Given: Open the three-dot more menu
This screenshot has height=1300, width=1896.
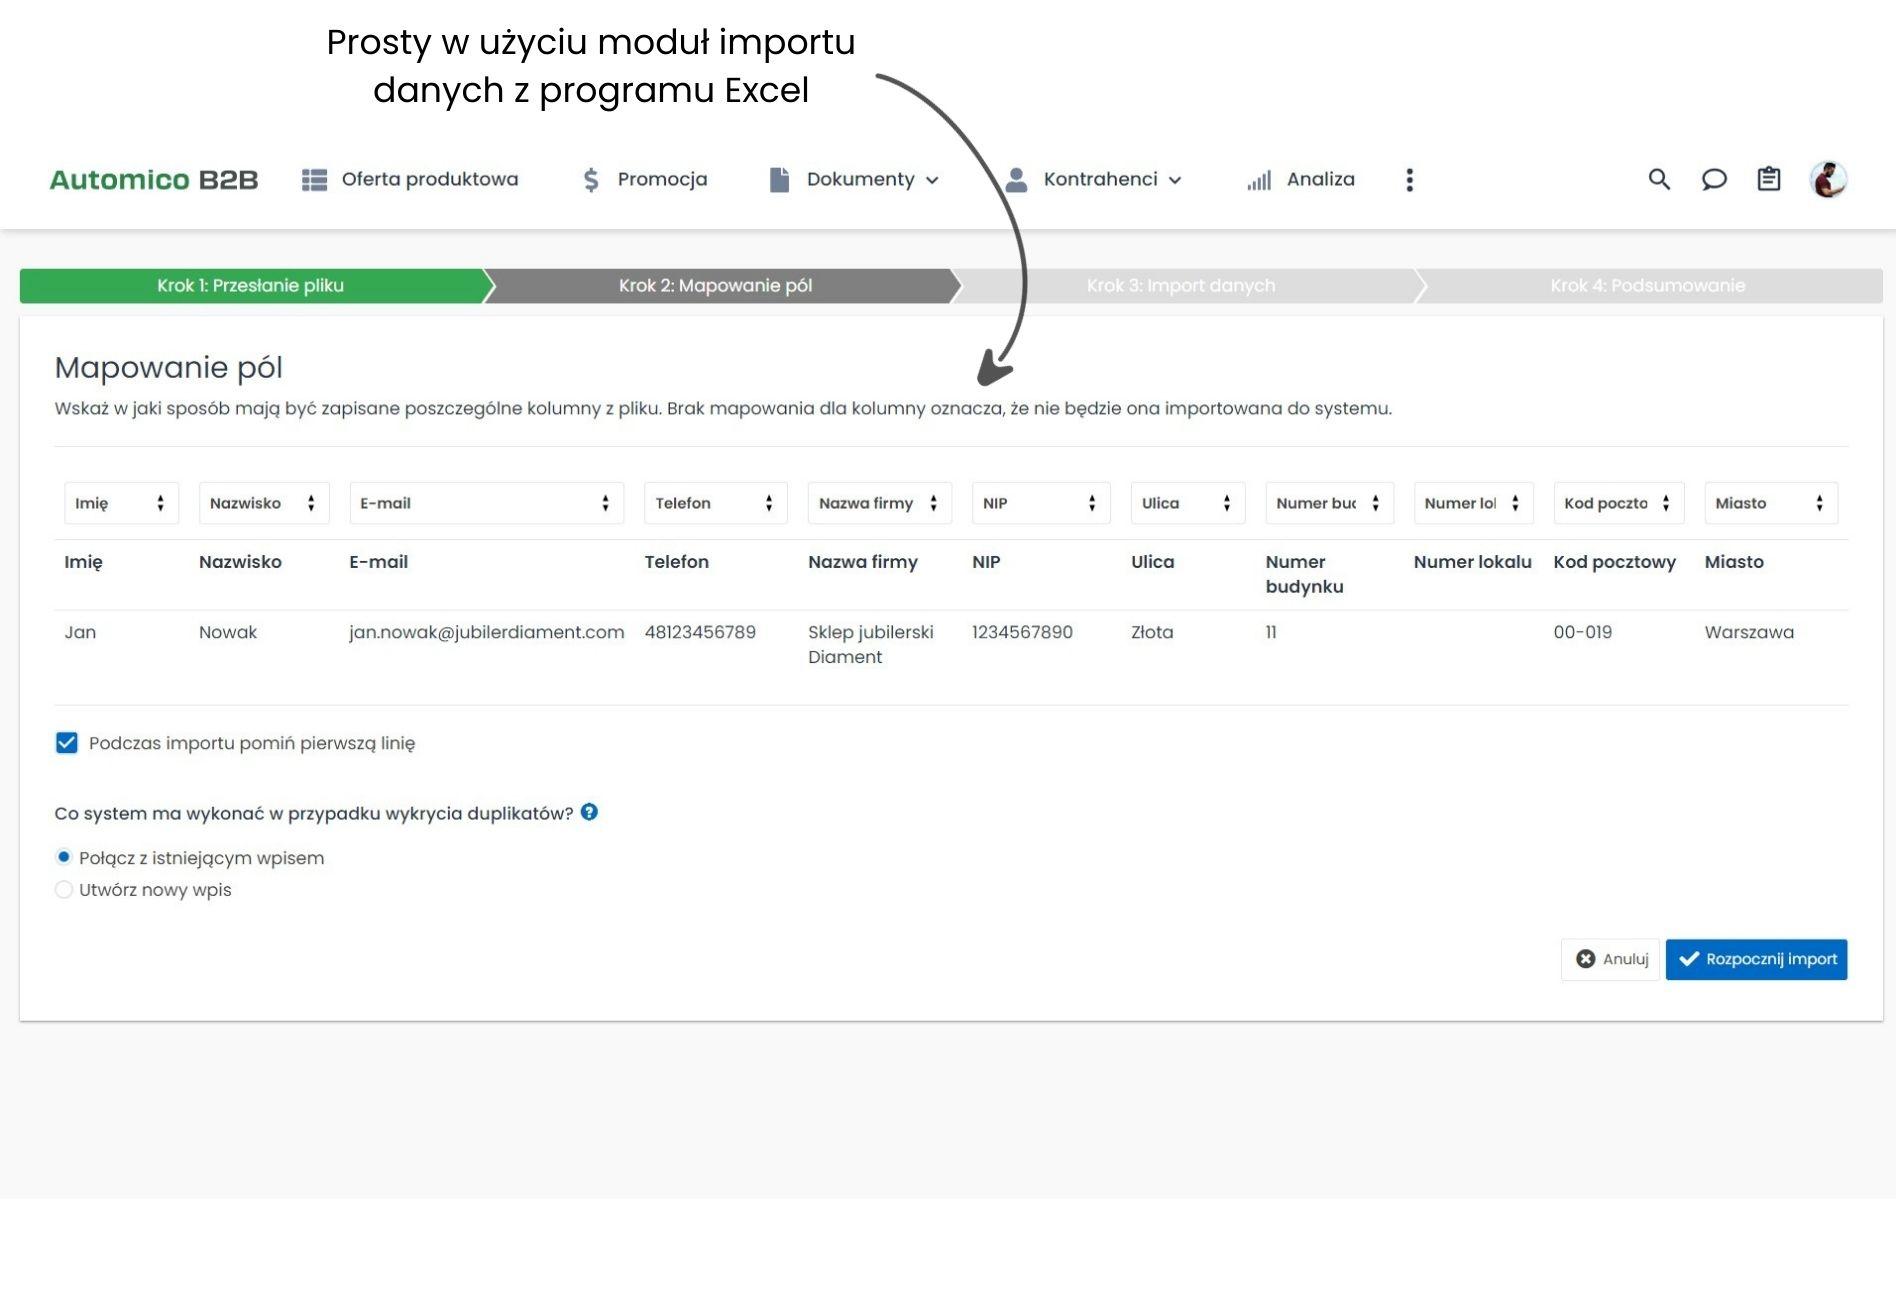Looking at the screenshot, I should pos(1409,180).
